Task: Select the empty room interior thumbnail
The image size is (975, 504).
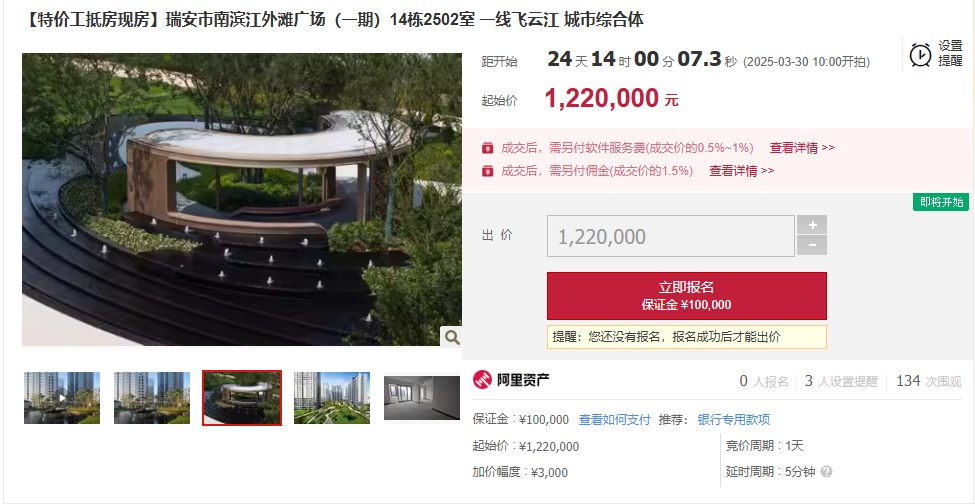Action: coord(422,398)
